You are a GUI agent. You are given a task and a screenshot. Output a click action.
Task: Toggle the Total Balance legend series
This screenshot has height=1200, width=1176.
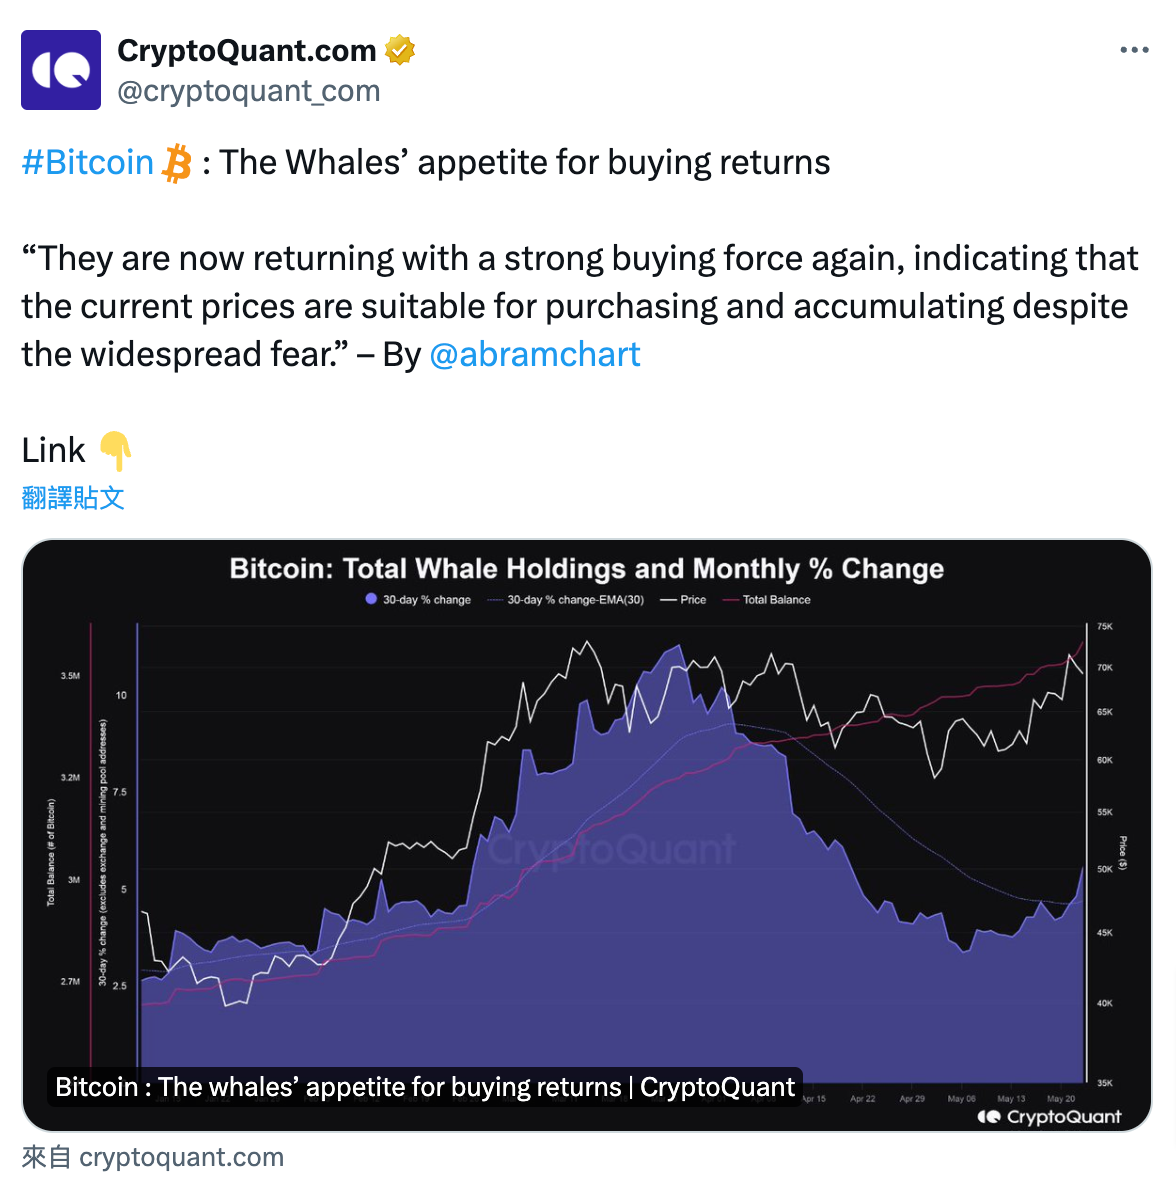(767, 600)
